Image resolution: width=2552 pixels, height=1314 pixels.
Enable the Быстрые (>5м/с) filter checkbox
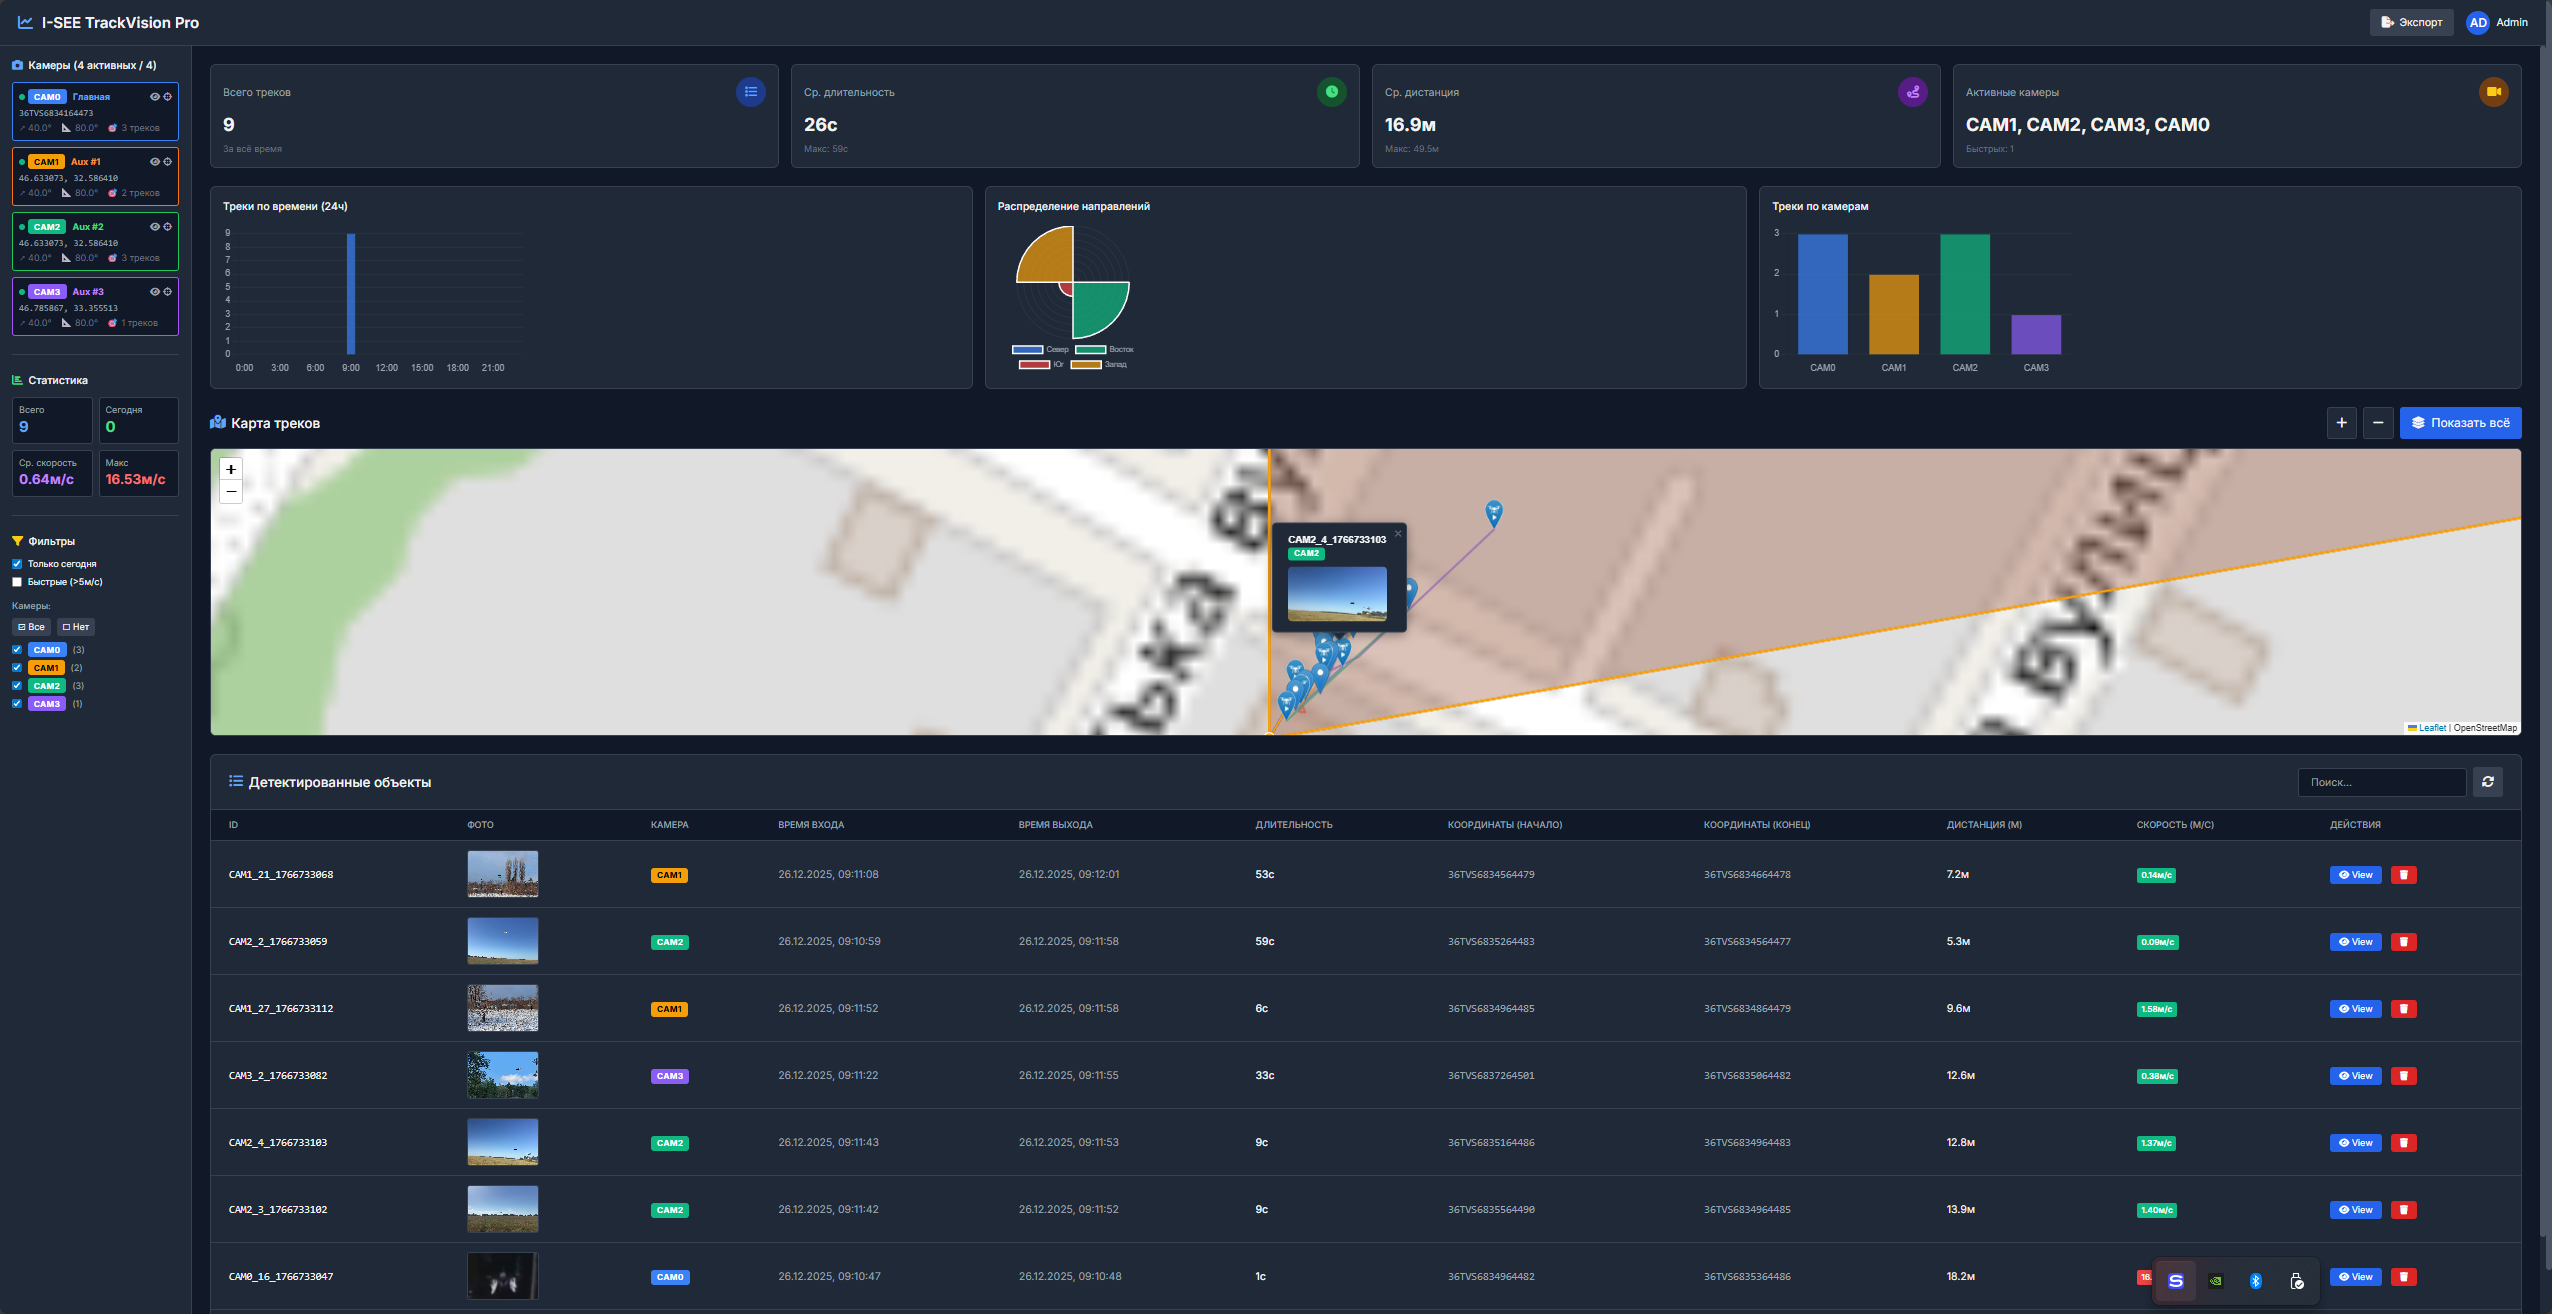click(x=17, y=582)
